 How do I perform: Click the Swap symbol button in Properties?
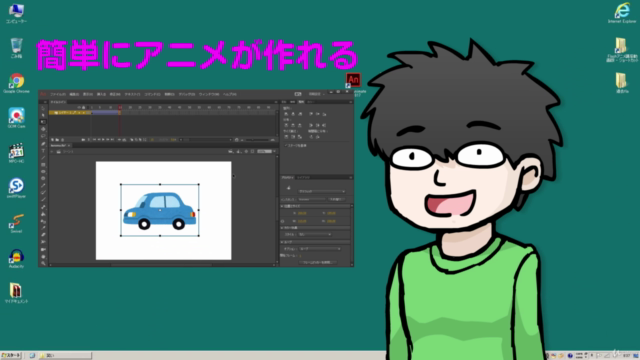point(337,199)
